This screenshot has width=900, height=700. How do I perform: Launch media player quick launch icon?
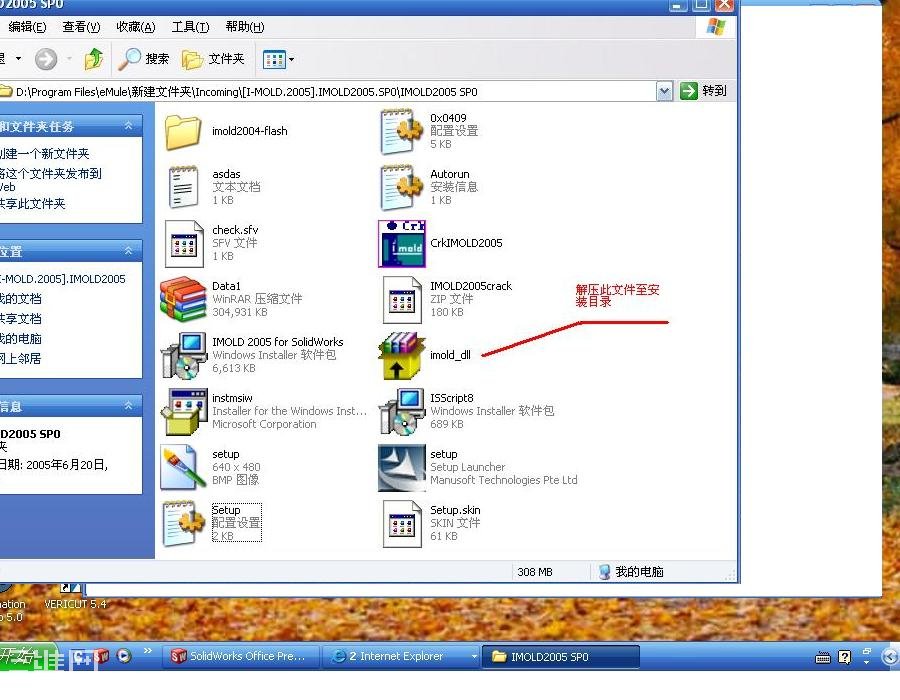[124, 656]
